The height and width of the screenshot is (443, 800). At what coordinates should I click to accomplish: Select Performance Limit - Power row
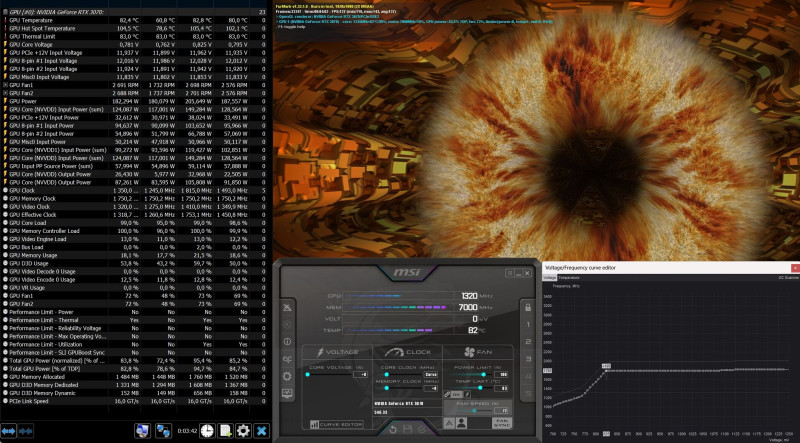134,312
